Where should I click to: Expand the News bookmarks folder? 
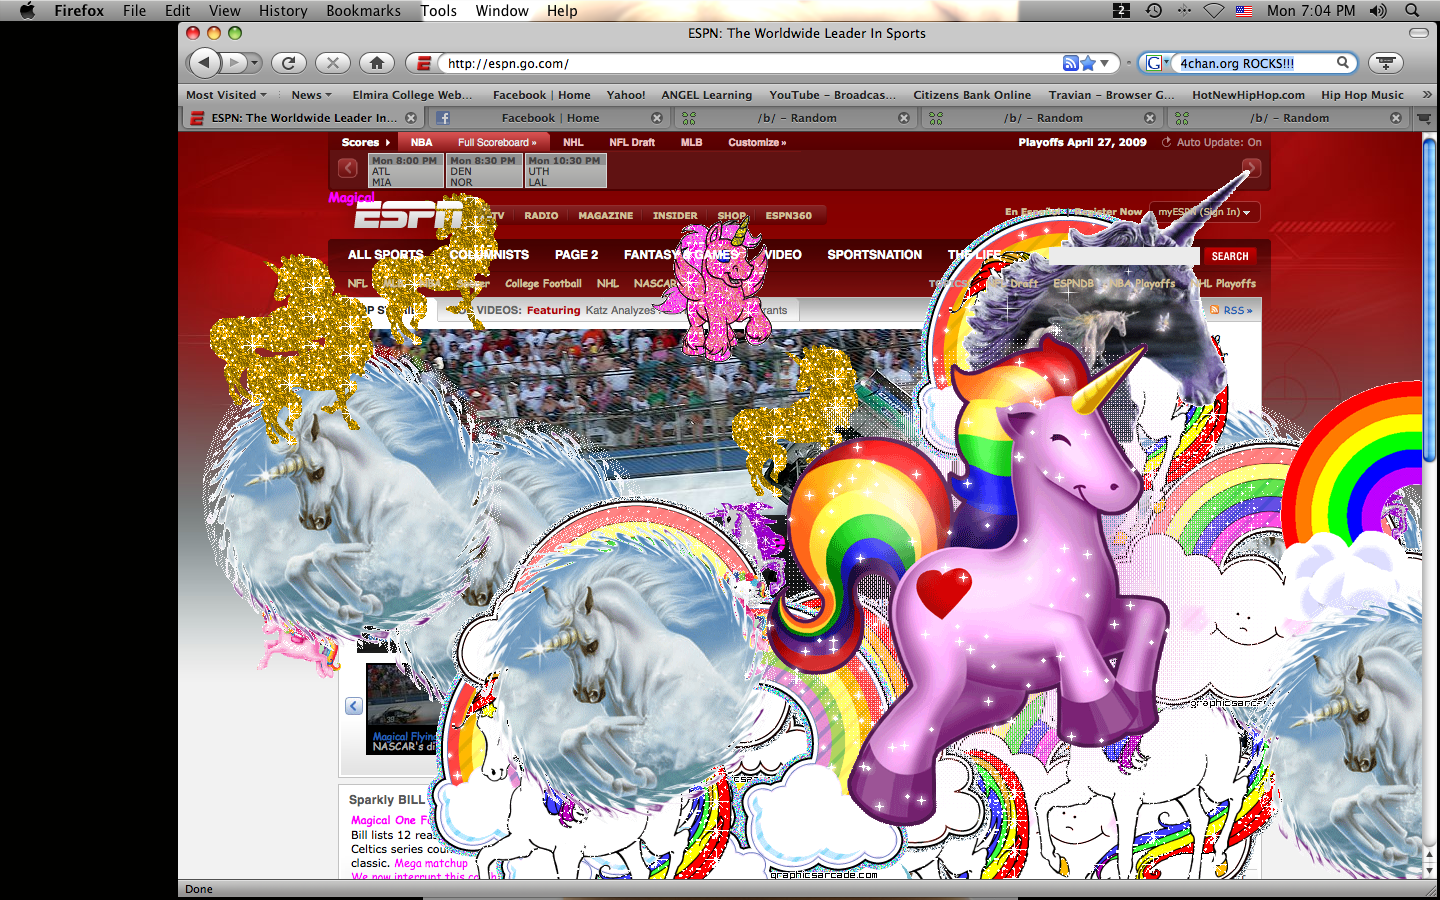coord(311,95)
